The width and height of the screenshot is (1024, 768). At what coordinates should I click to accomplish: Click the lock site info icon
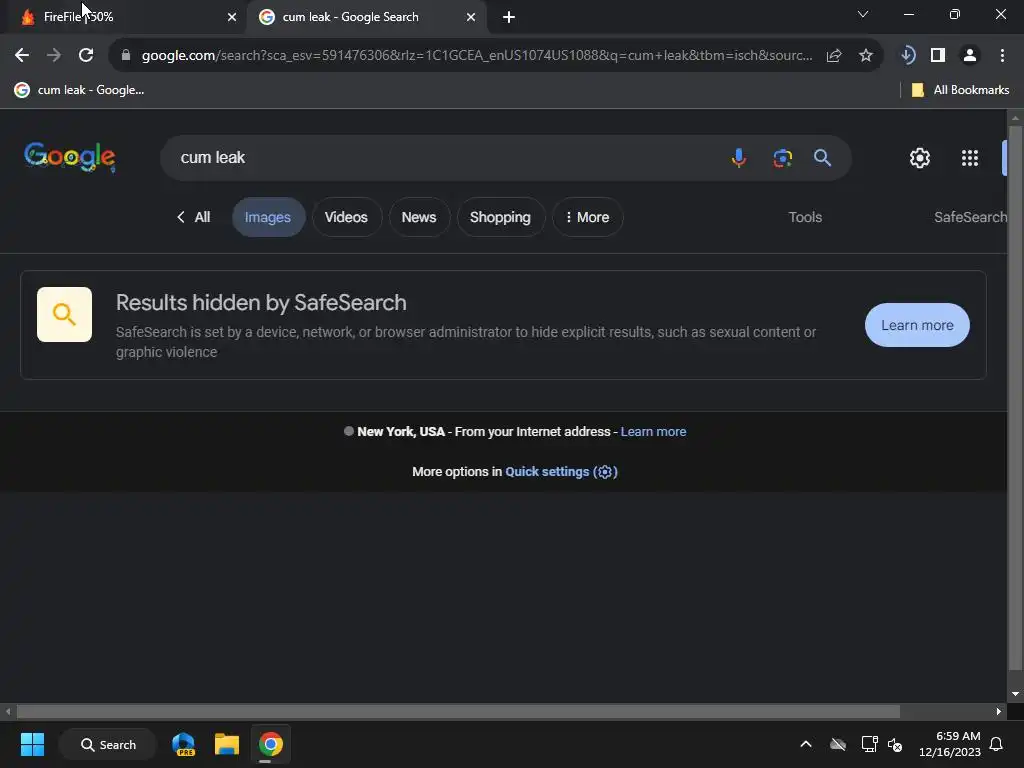(126, 56)
